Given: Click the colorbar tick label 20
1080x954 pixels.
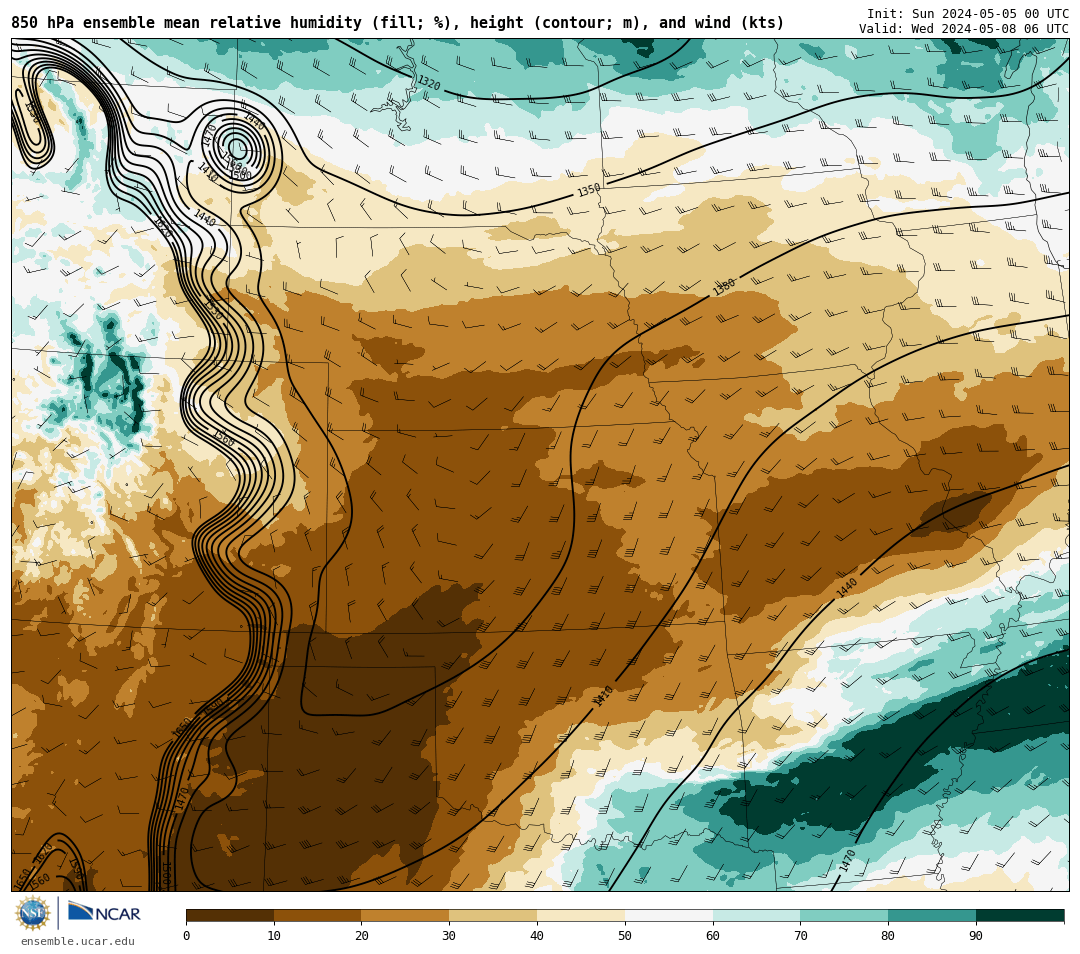Looking at the screenshot, I should pyautogui.click(x=362, y=935).
